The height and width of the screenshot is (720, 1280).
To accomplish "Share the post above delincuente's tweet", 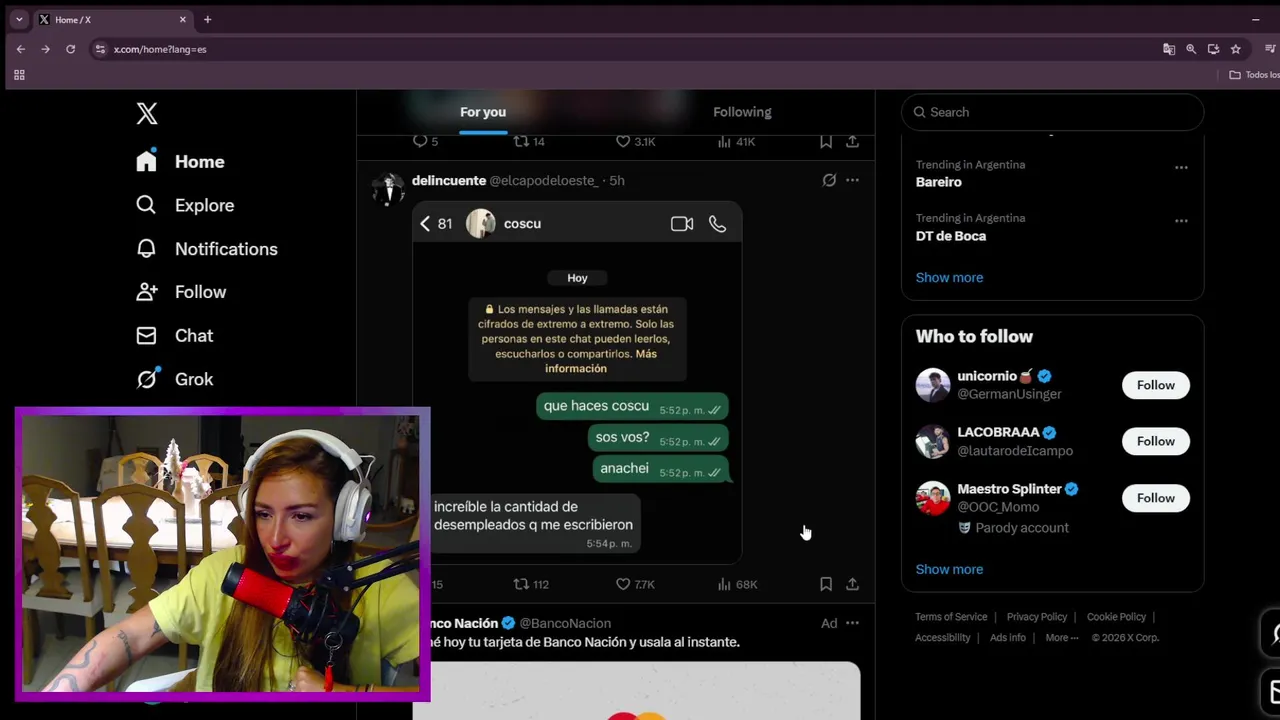I will tap(852, 142).
